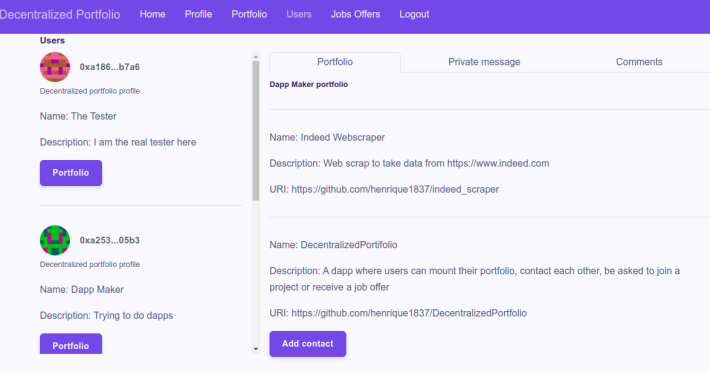Click the 'Users' section heading
This screenshot has width=710, height=372.
tap(52, 41)
